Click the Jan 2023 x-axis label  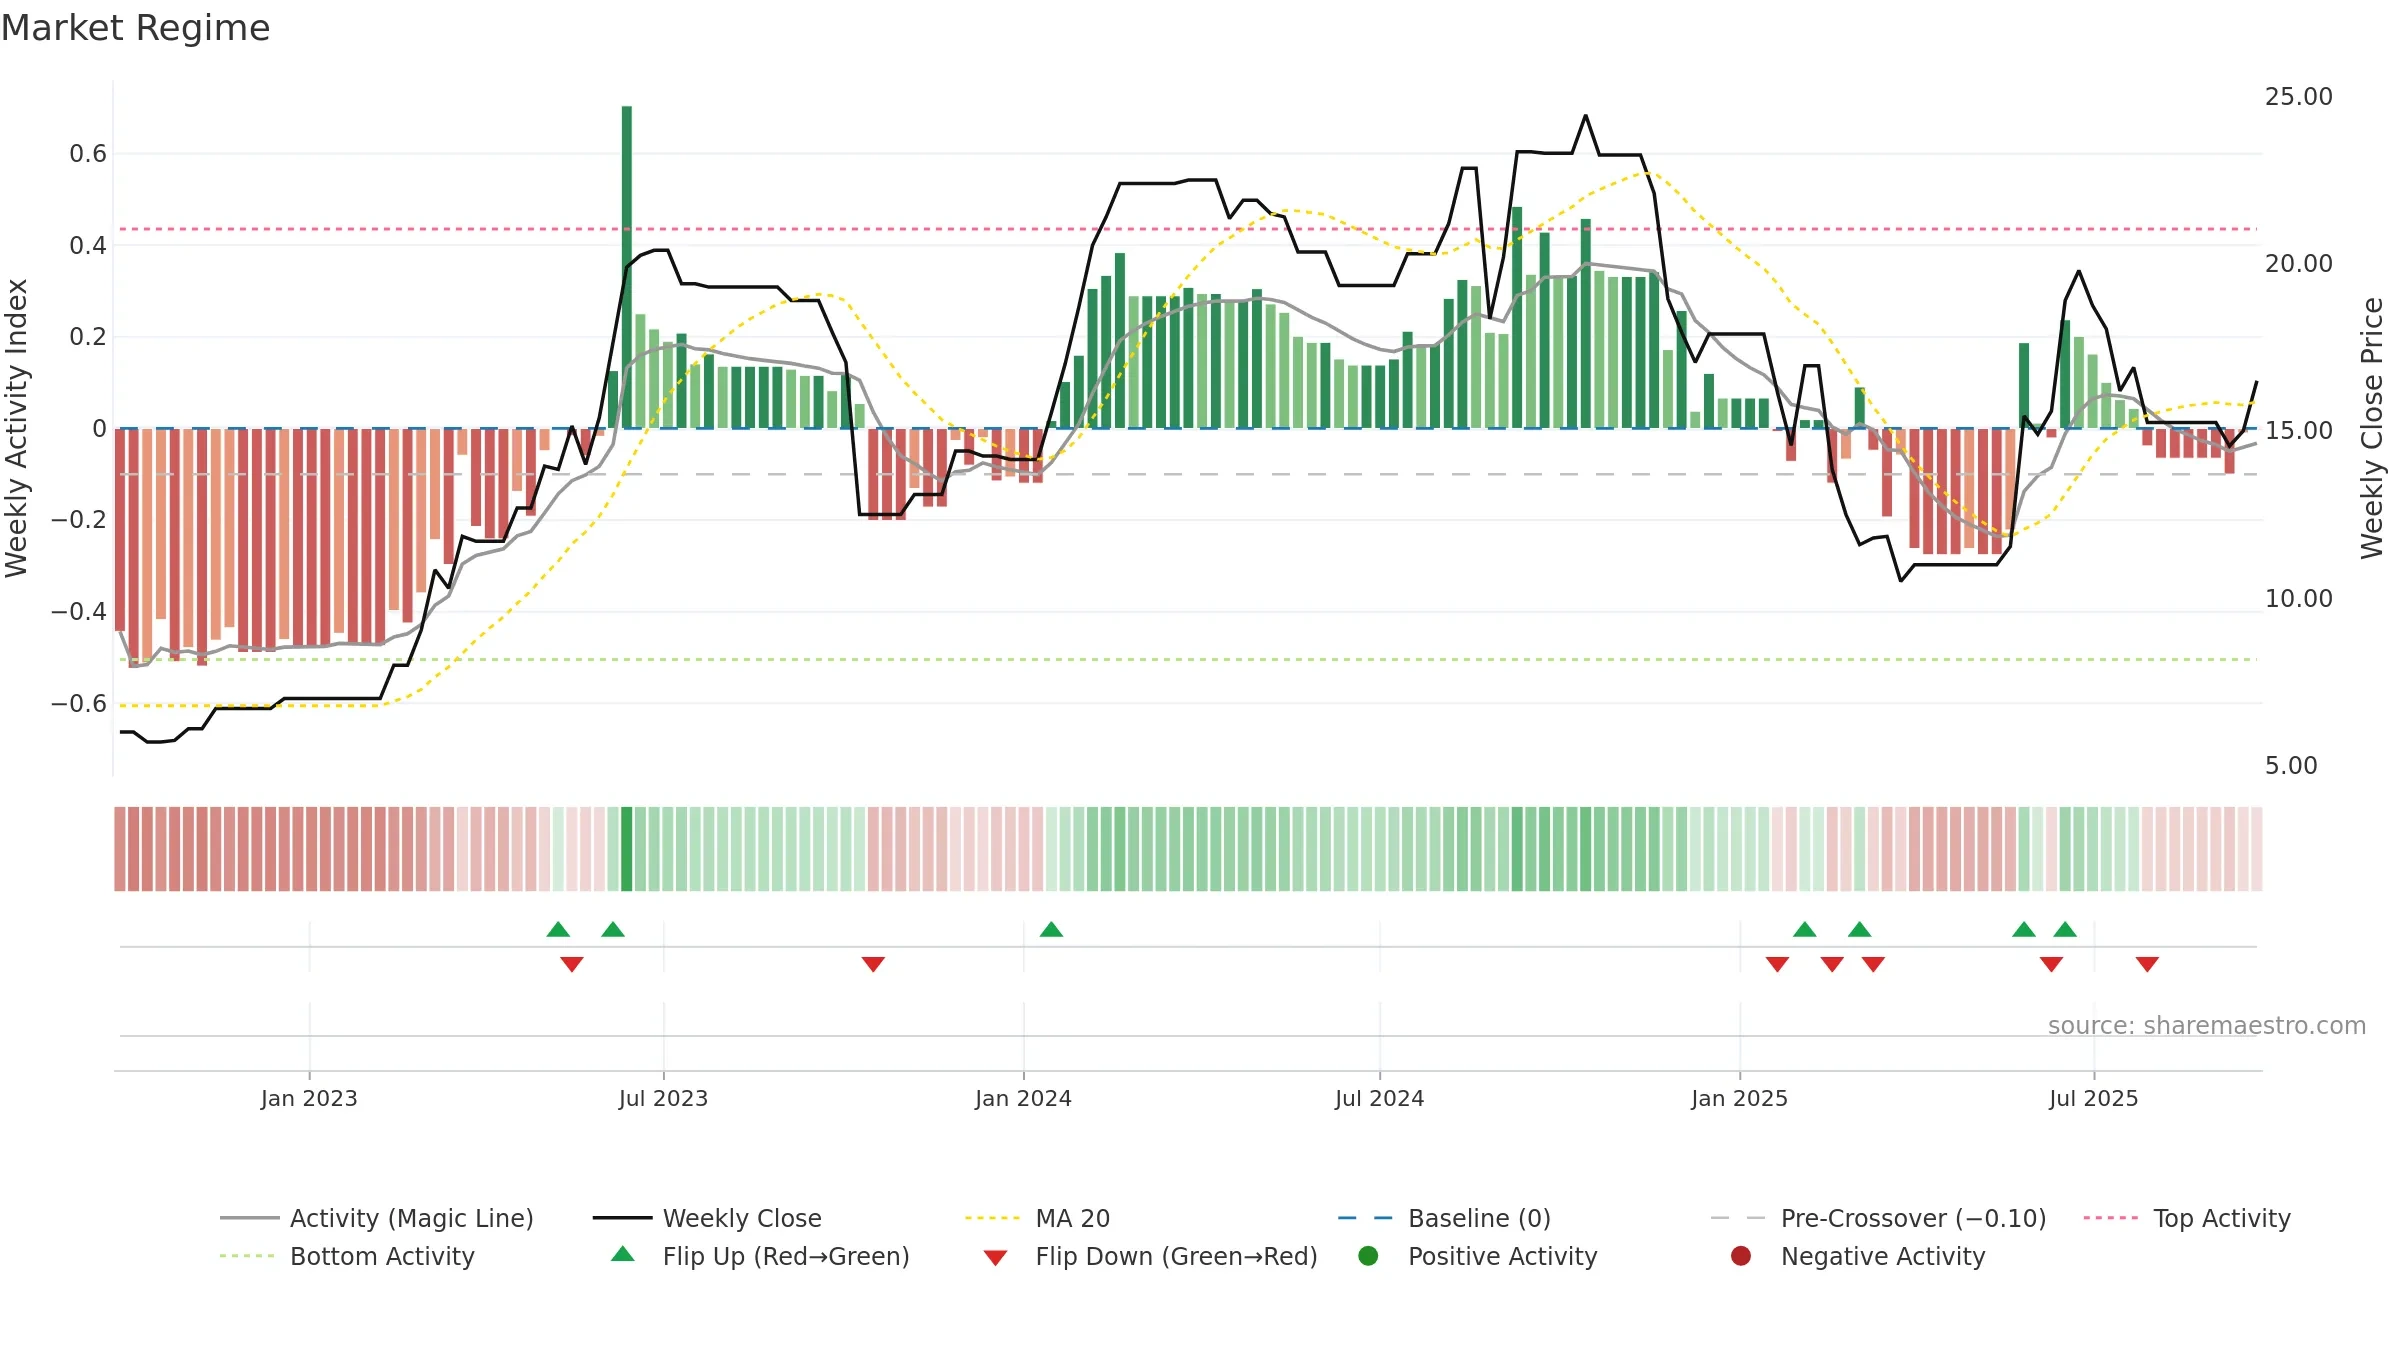309,1098
